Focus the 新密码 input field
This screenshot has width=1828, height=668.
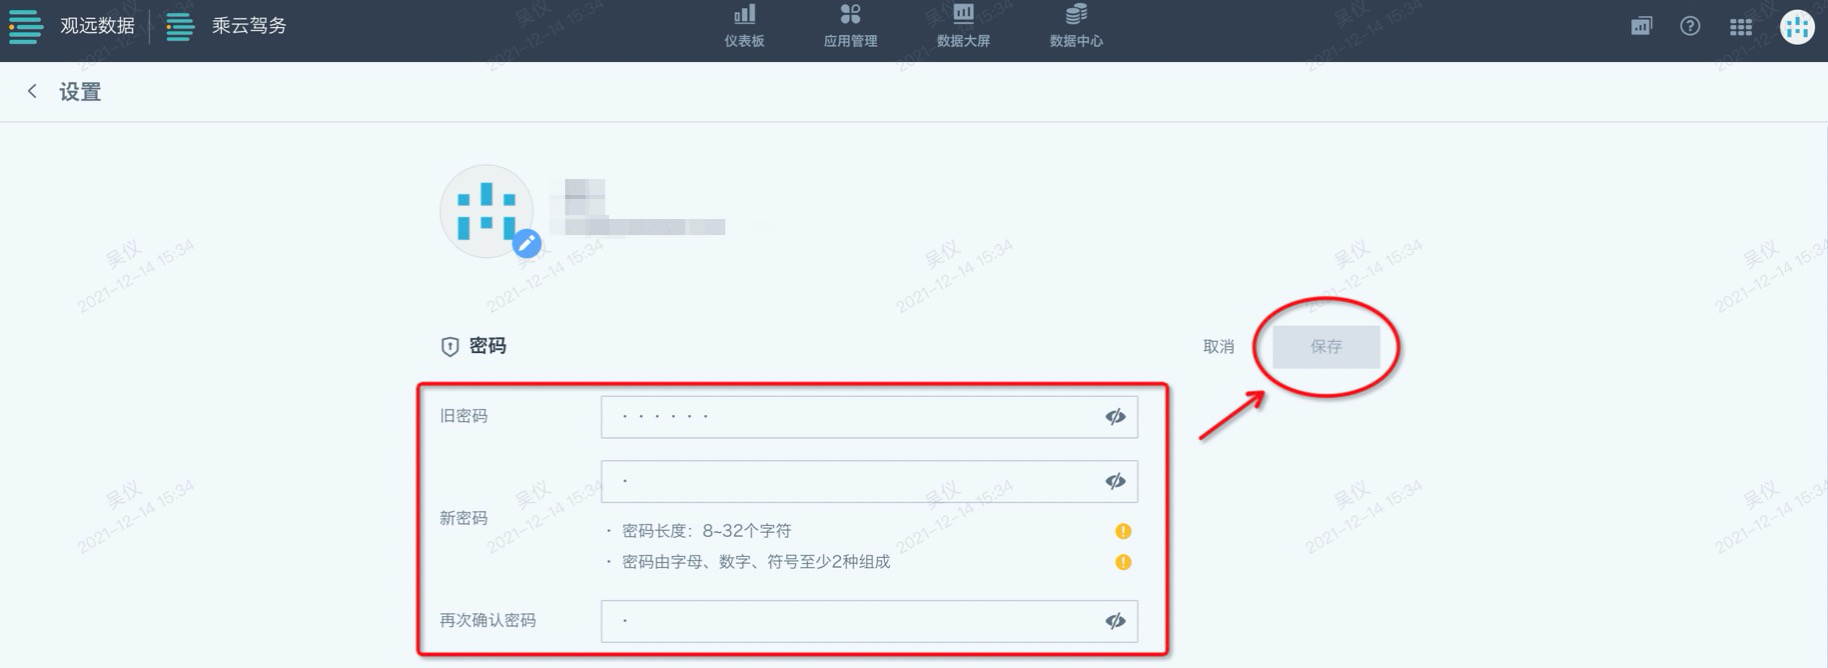[x=869, y=482]
